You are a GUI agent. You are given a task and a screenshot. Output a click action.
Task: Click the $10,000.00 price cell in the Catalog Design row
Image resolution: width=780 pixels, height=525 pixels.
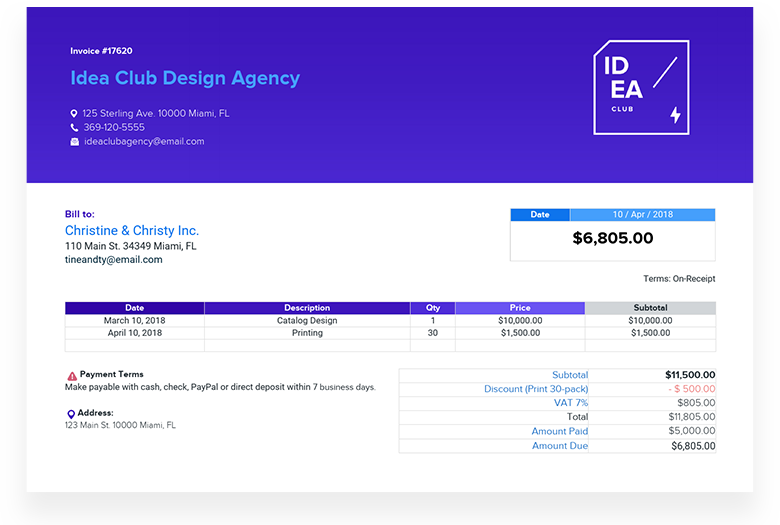520,320
